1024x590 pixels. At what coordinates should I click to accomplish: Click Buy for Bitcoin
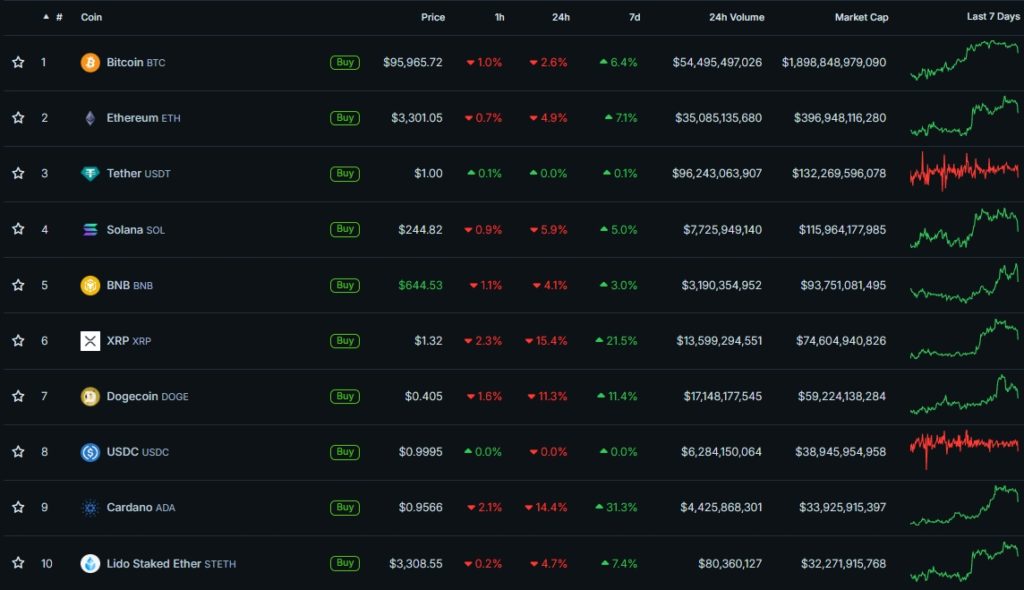[345, 63]
